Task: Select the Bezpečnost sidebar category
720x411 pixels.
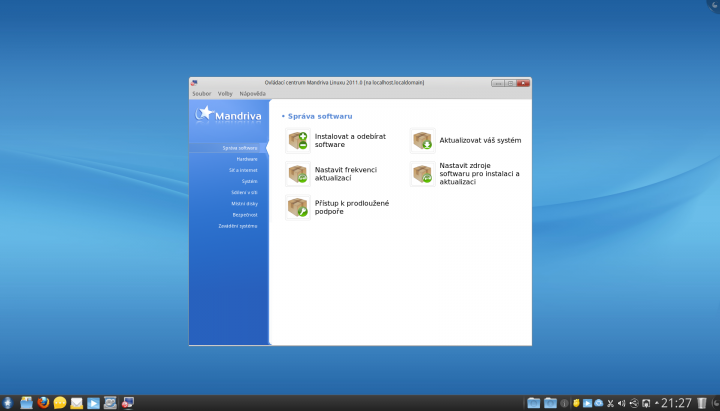Action: (245, 214)
